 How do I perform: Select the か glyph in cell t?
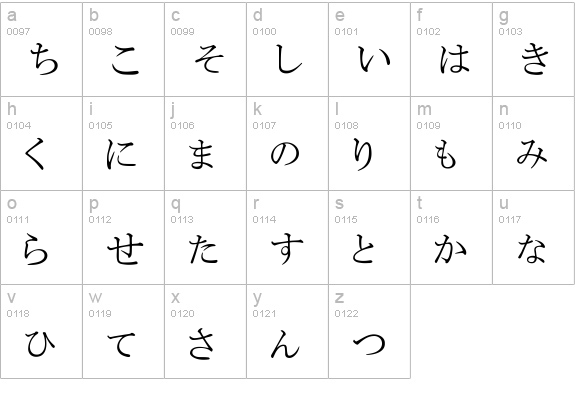click(450, 249)
